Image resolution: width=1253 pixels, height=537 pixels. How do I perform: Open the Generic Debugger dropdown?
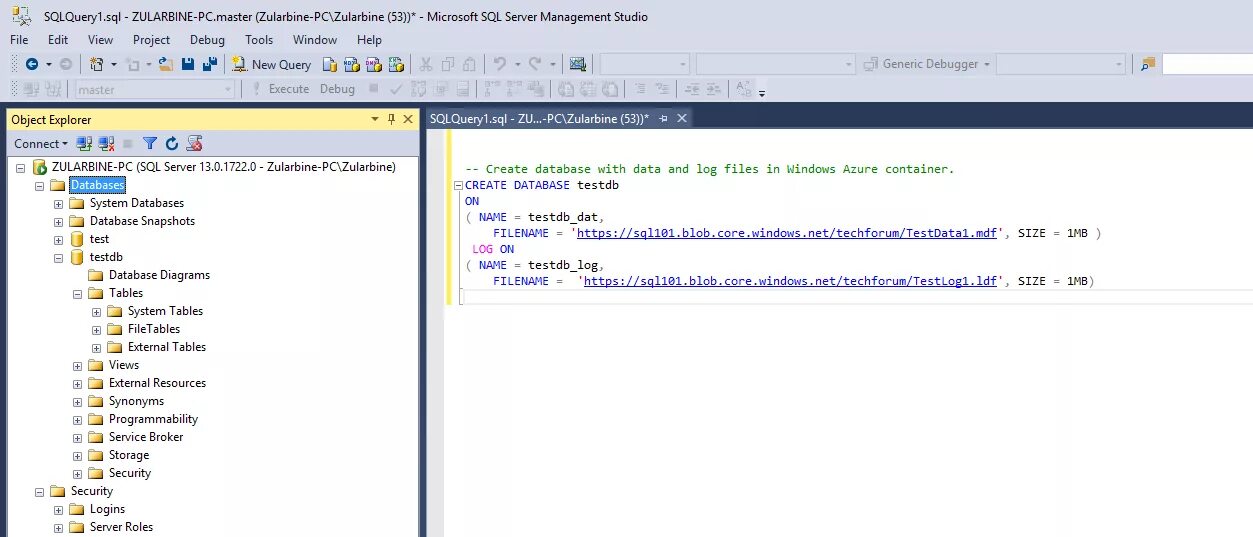925,64
